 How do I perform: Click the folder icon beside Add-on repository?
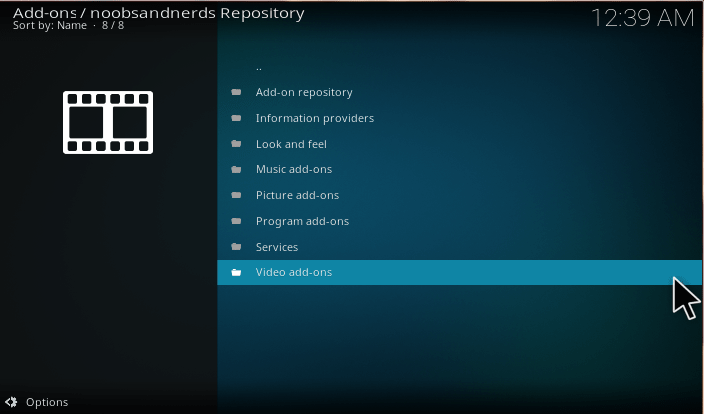point(236,92)
